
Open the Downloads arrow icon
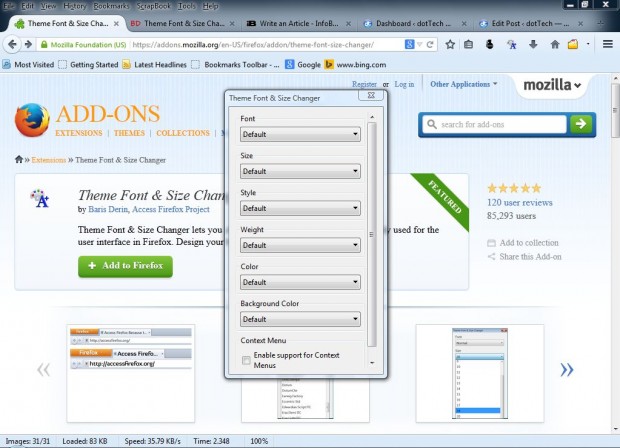coord(533,44)
